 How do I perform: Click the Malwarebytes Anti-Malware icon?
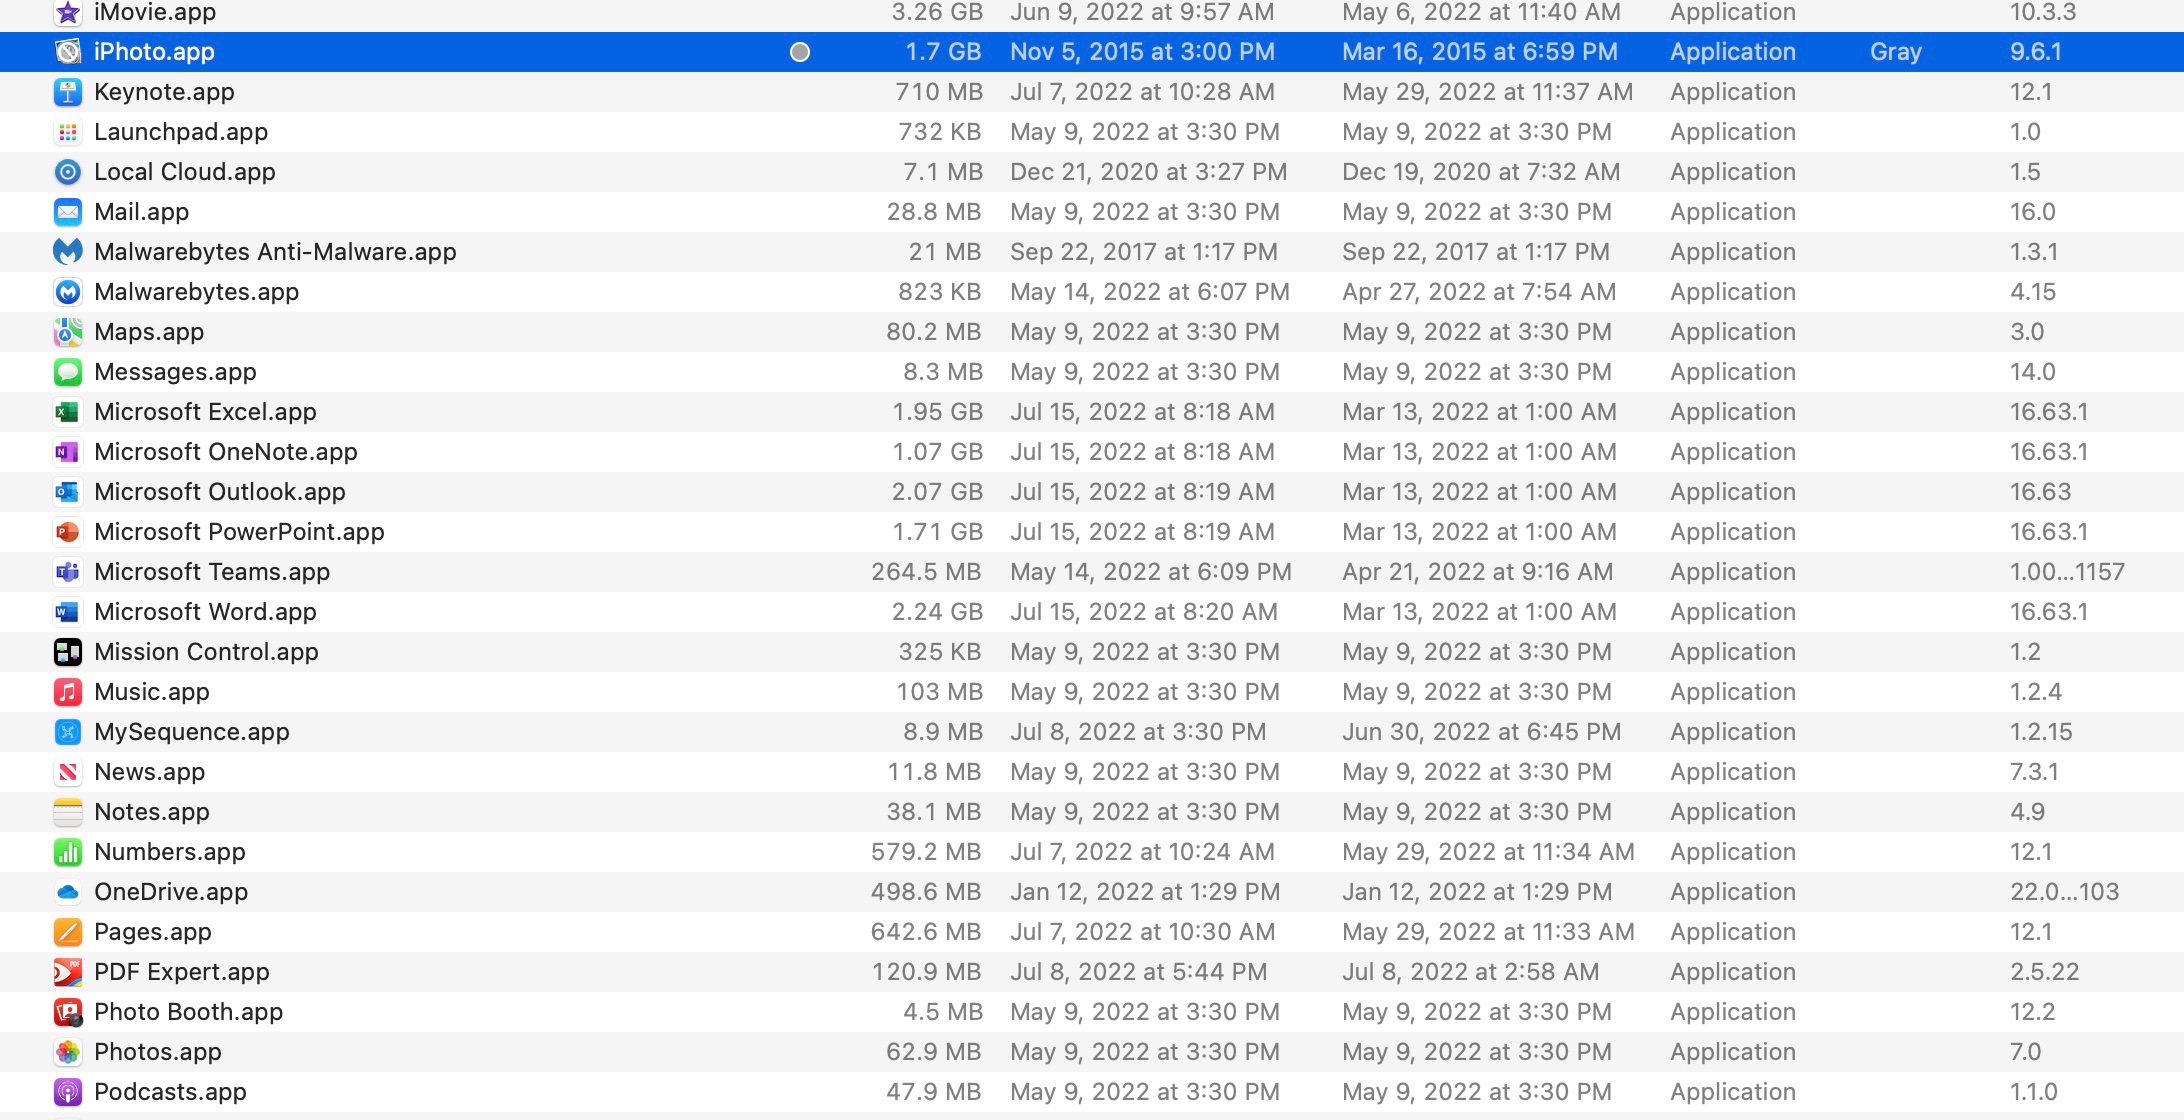click(x=67, y=252)
